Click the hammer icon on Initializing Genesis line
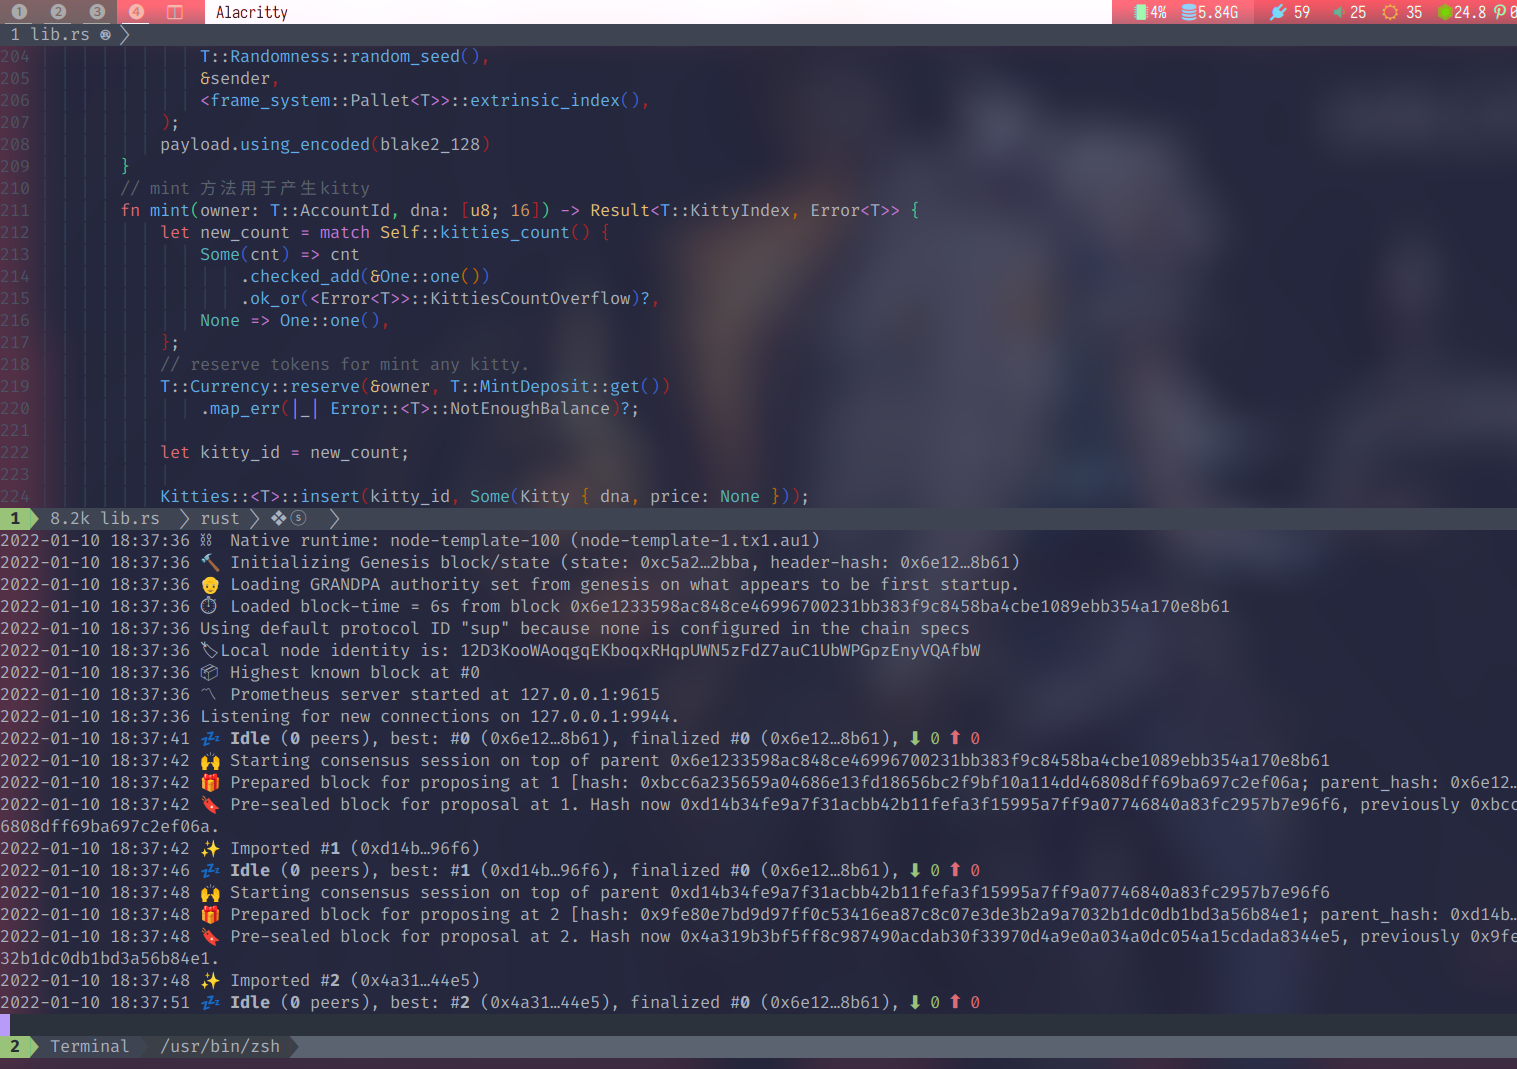Viewport: 1517px width, 1069px height. tap(210, 562)
